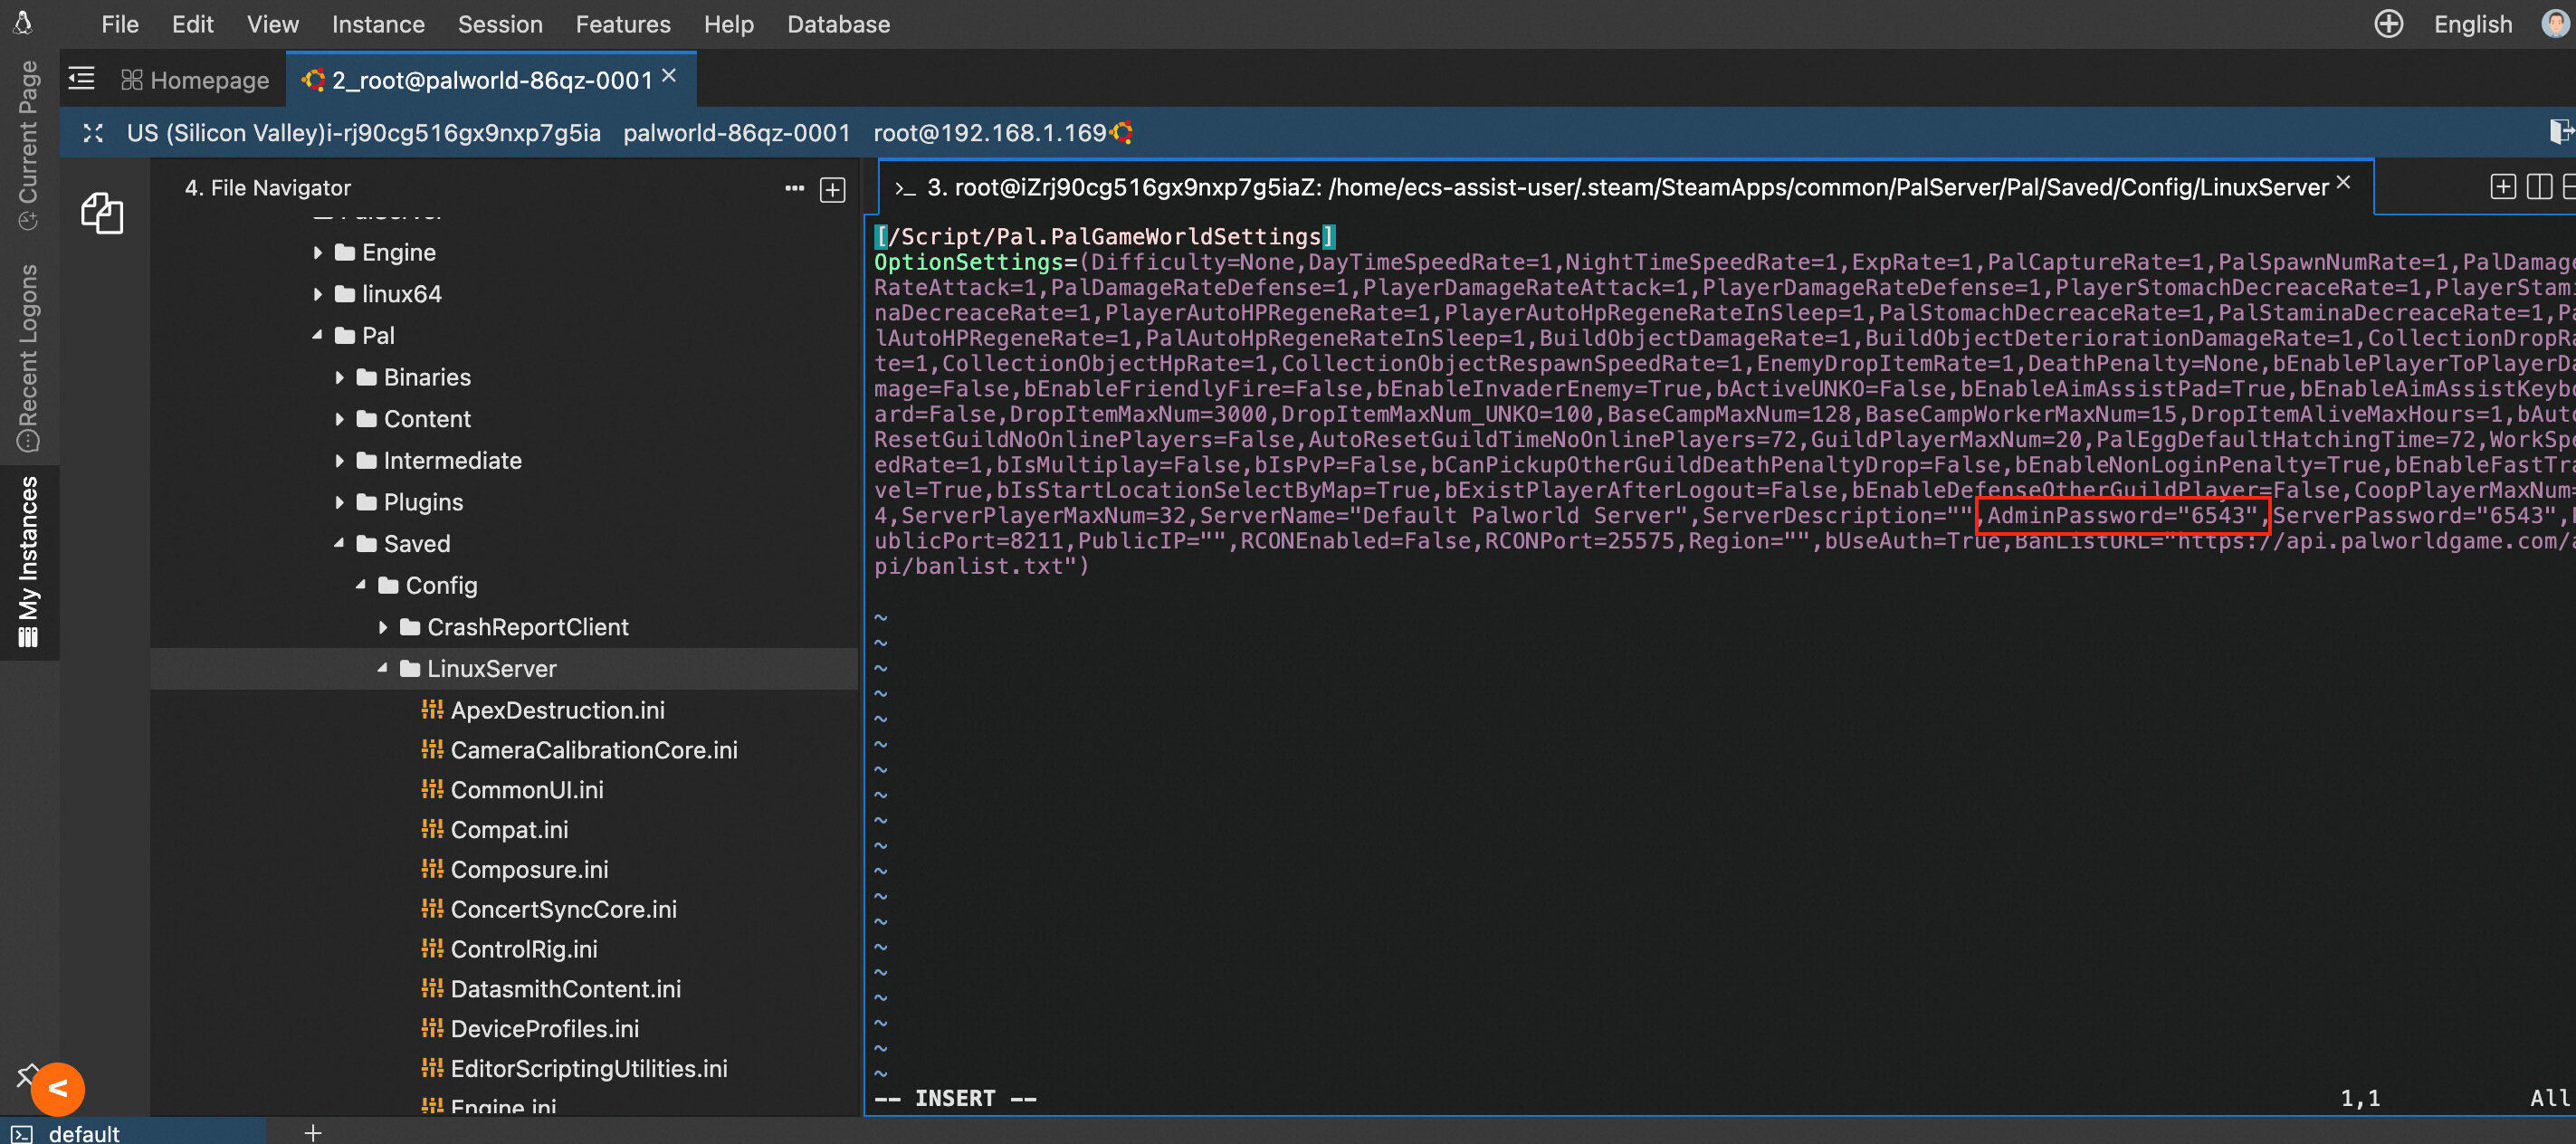Open the Recent Logons side tab
Viewport: 2576px width, 1144px height.
[x=29, y=357]
